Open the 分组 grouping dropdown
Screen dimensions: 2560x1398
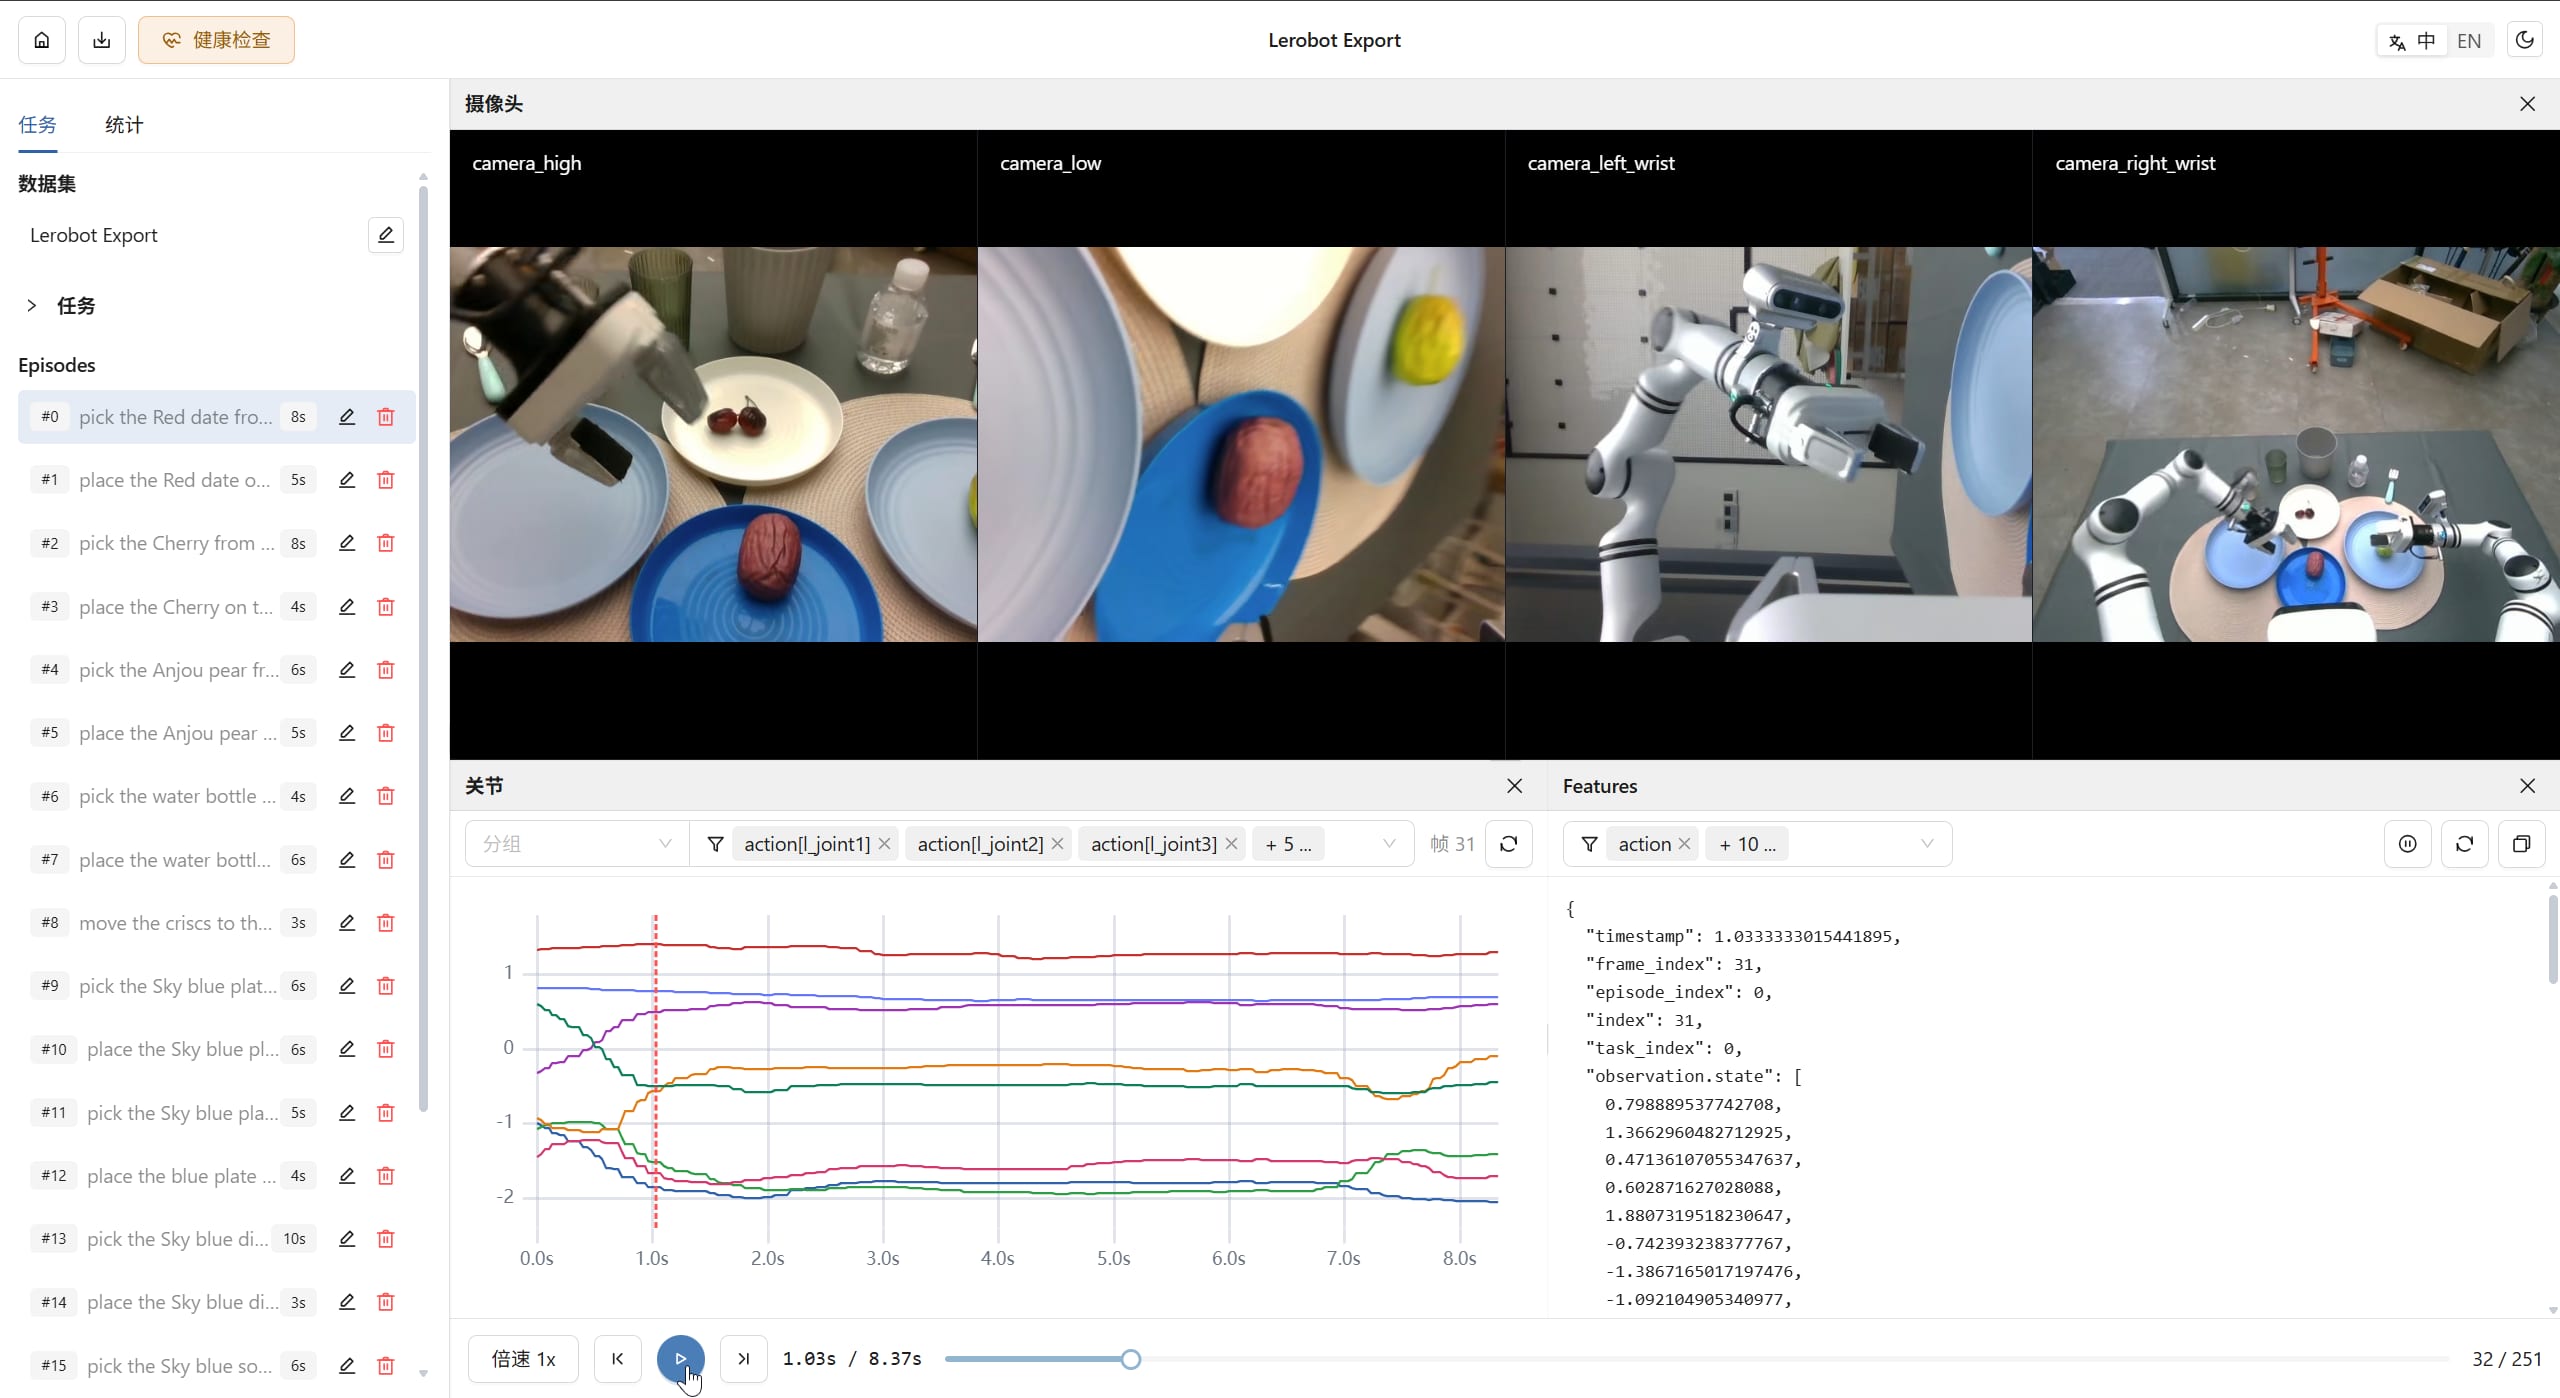(x=576, y=844)
